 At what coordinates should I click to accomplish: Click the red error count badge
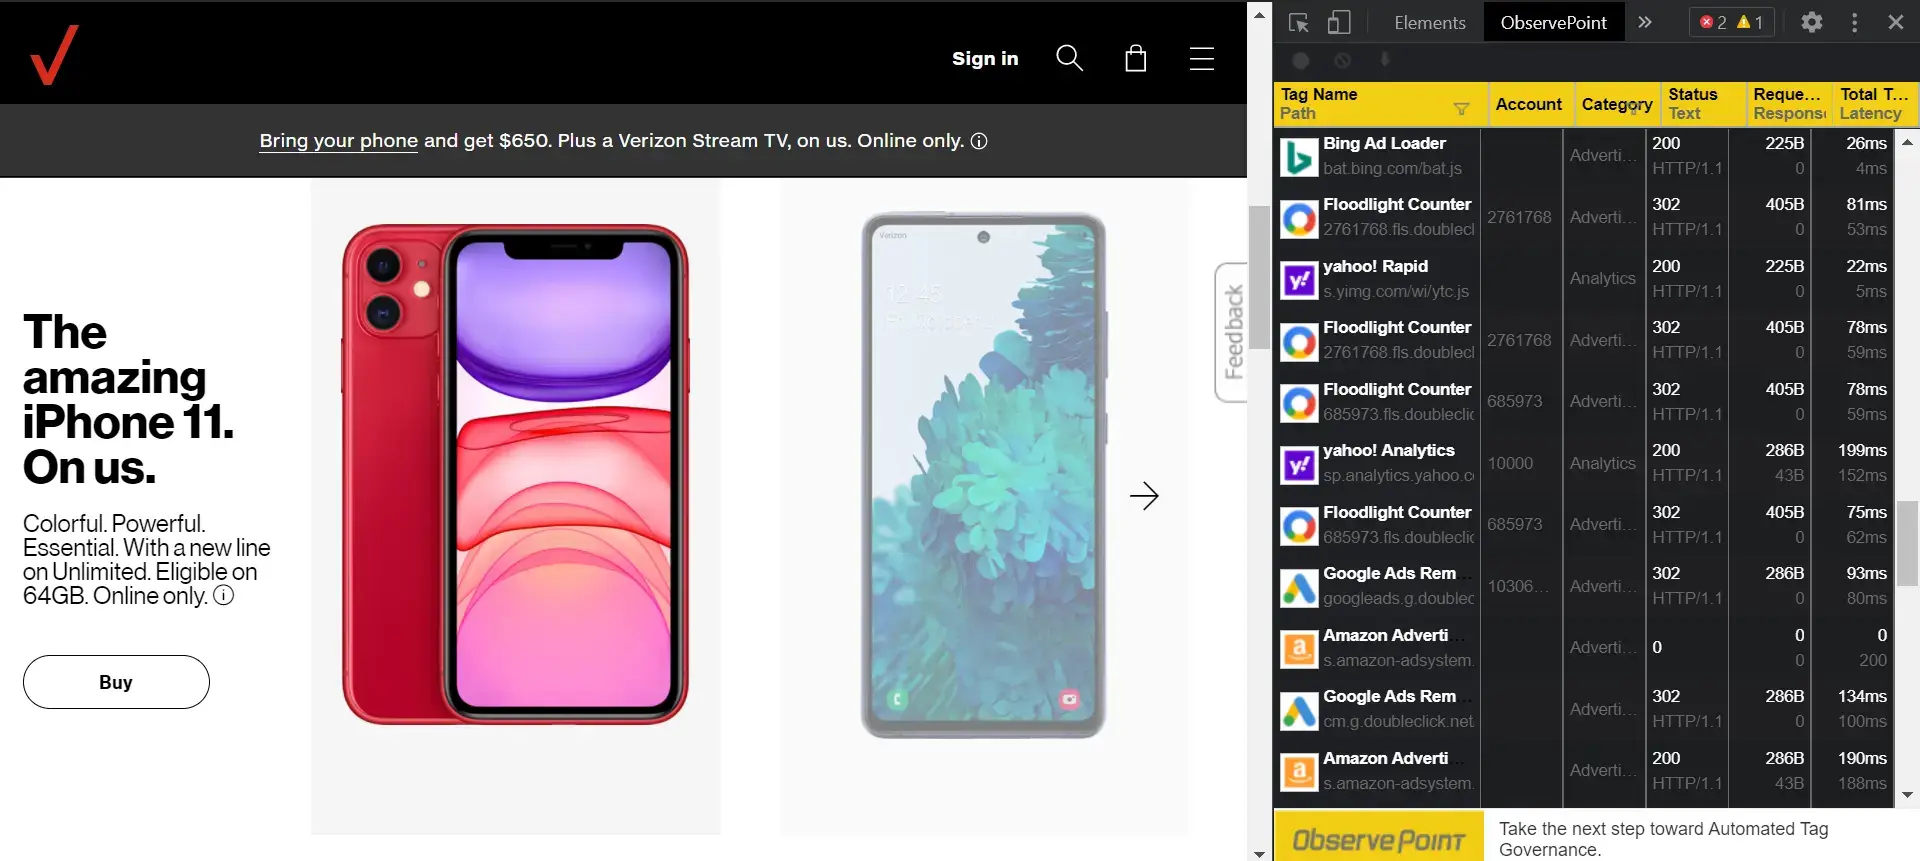click(1713, 22)
